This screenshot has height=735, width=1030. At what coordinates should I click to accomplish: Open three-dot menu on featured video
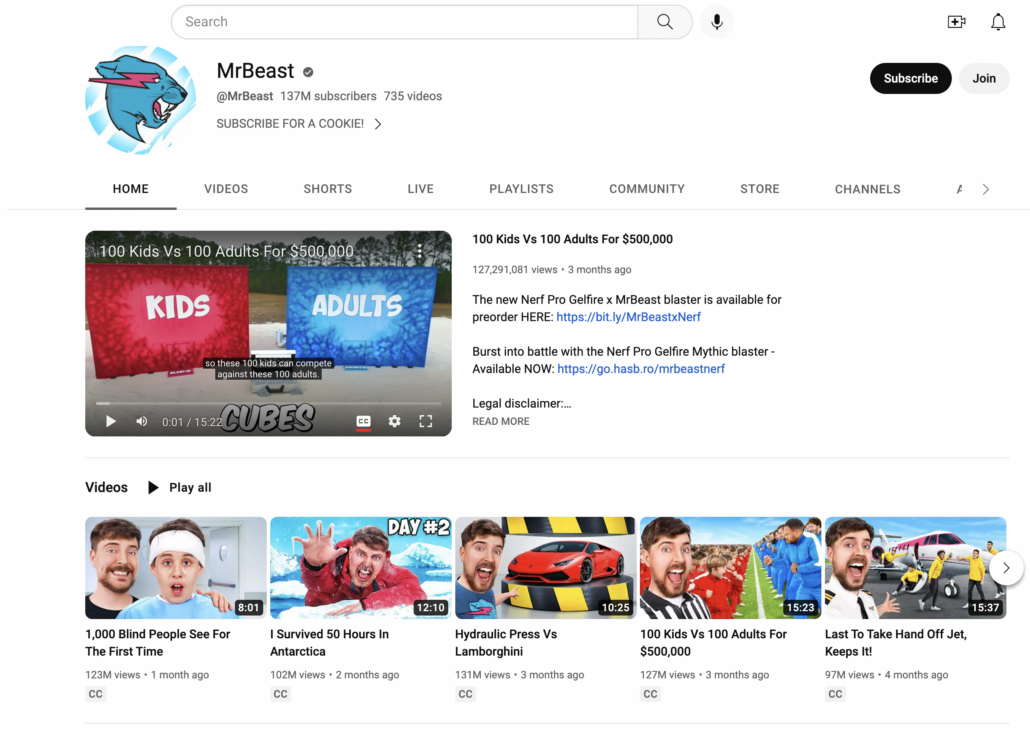[419, 251]
